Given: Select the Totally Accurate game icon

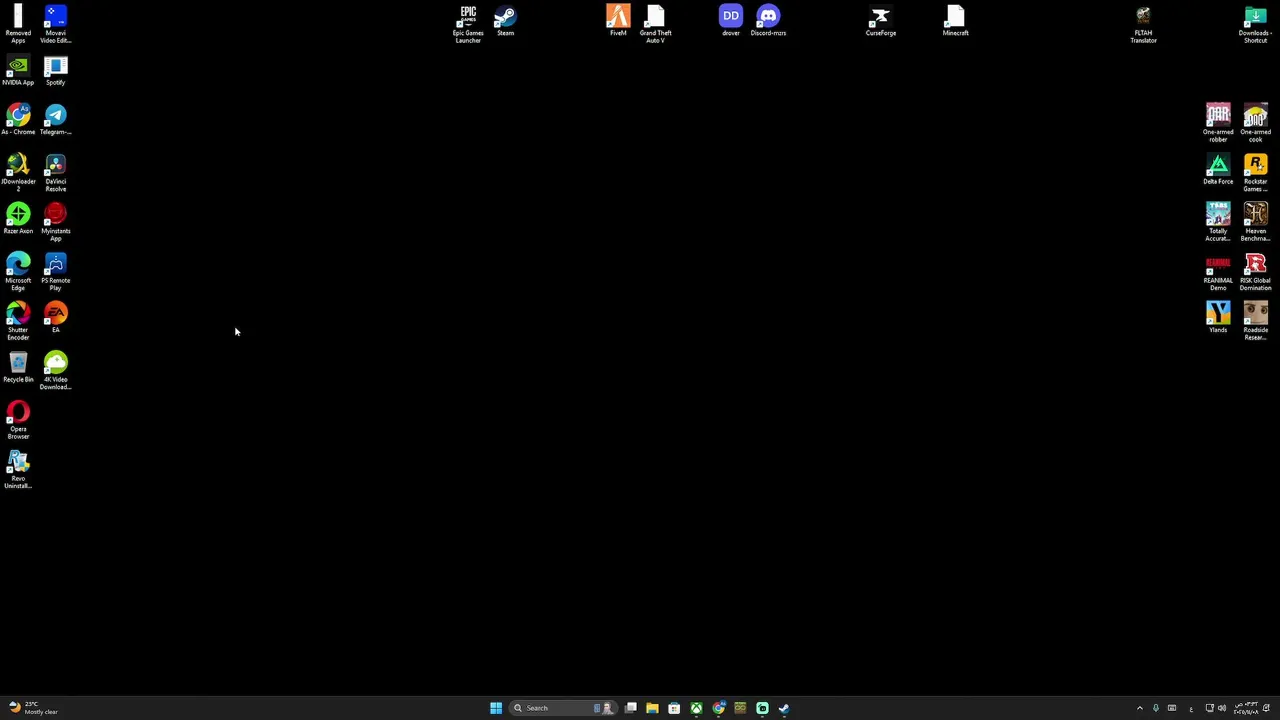Looking at the screenshot, I should point(1218,222).
